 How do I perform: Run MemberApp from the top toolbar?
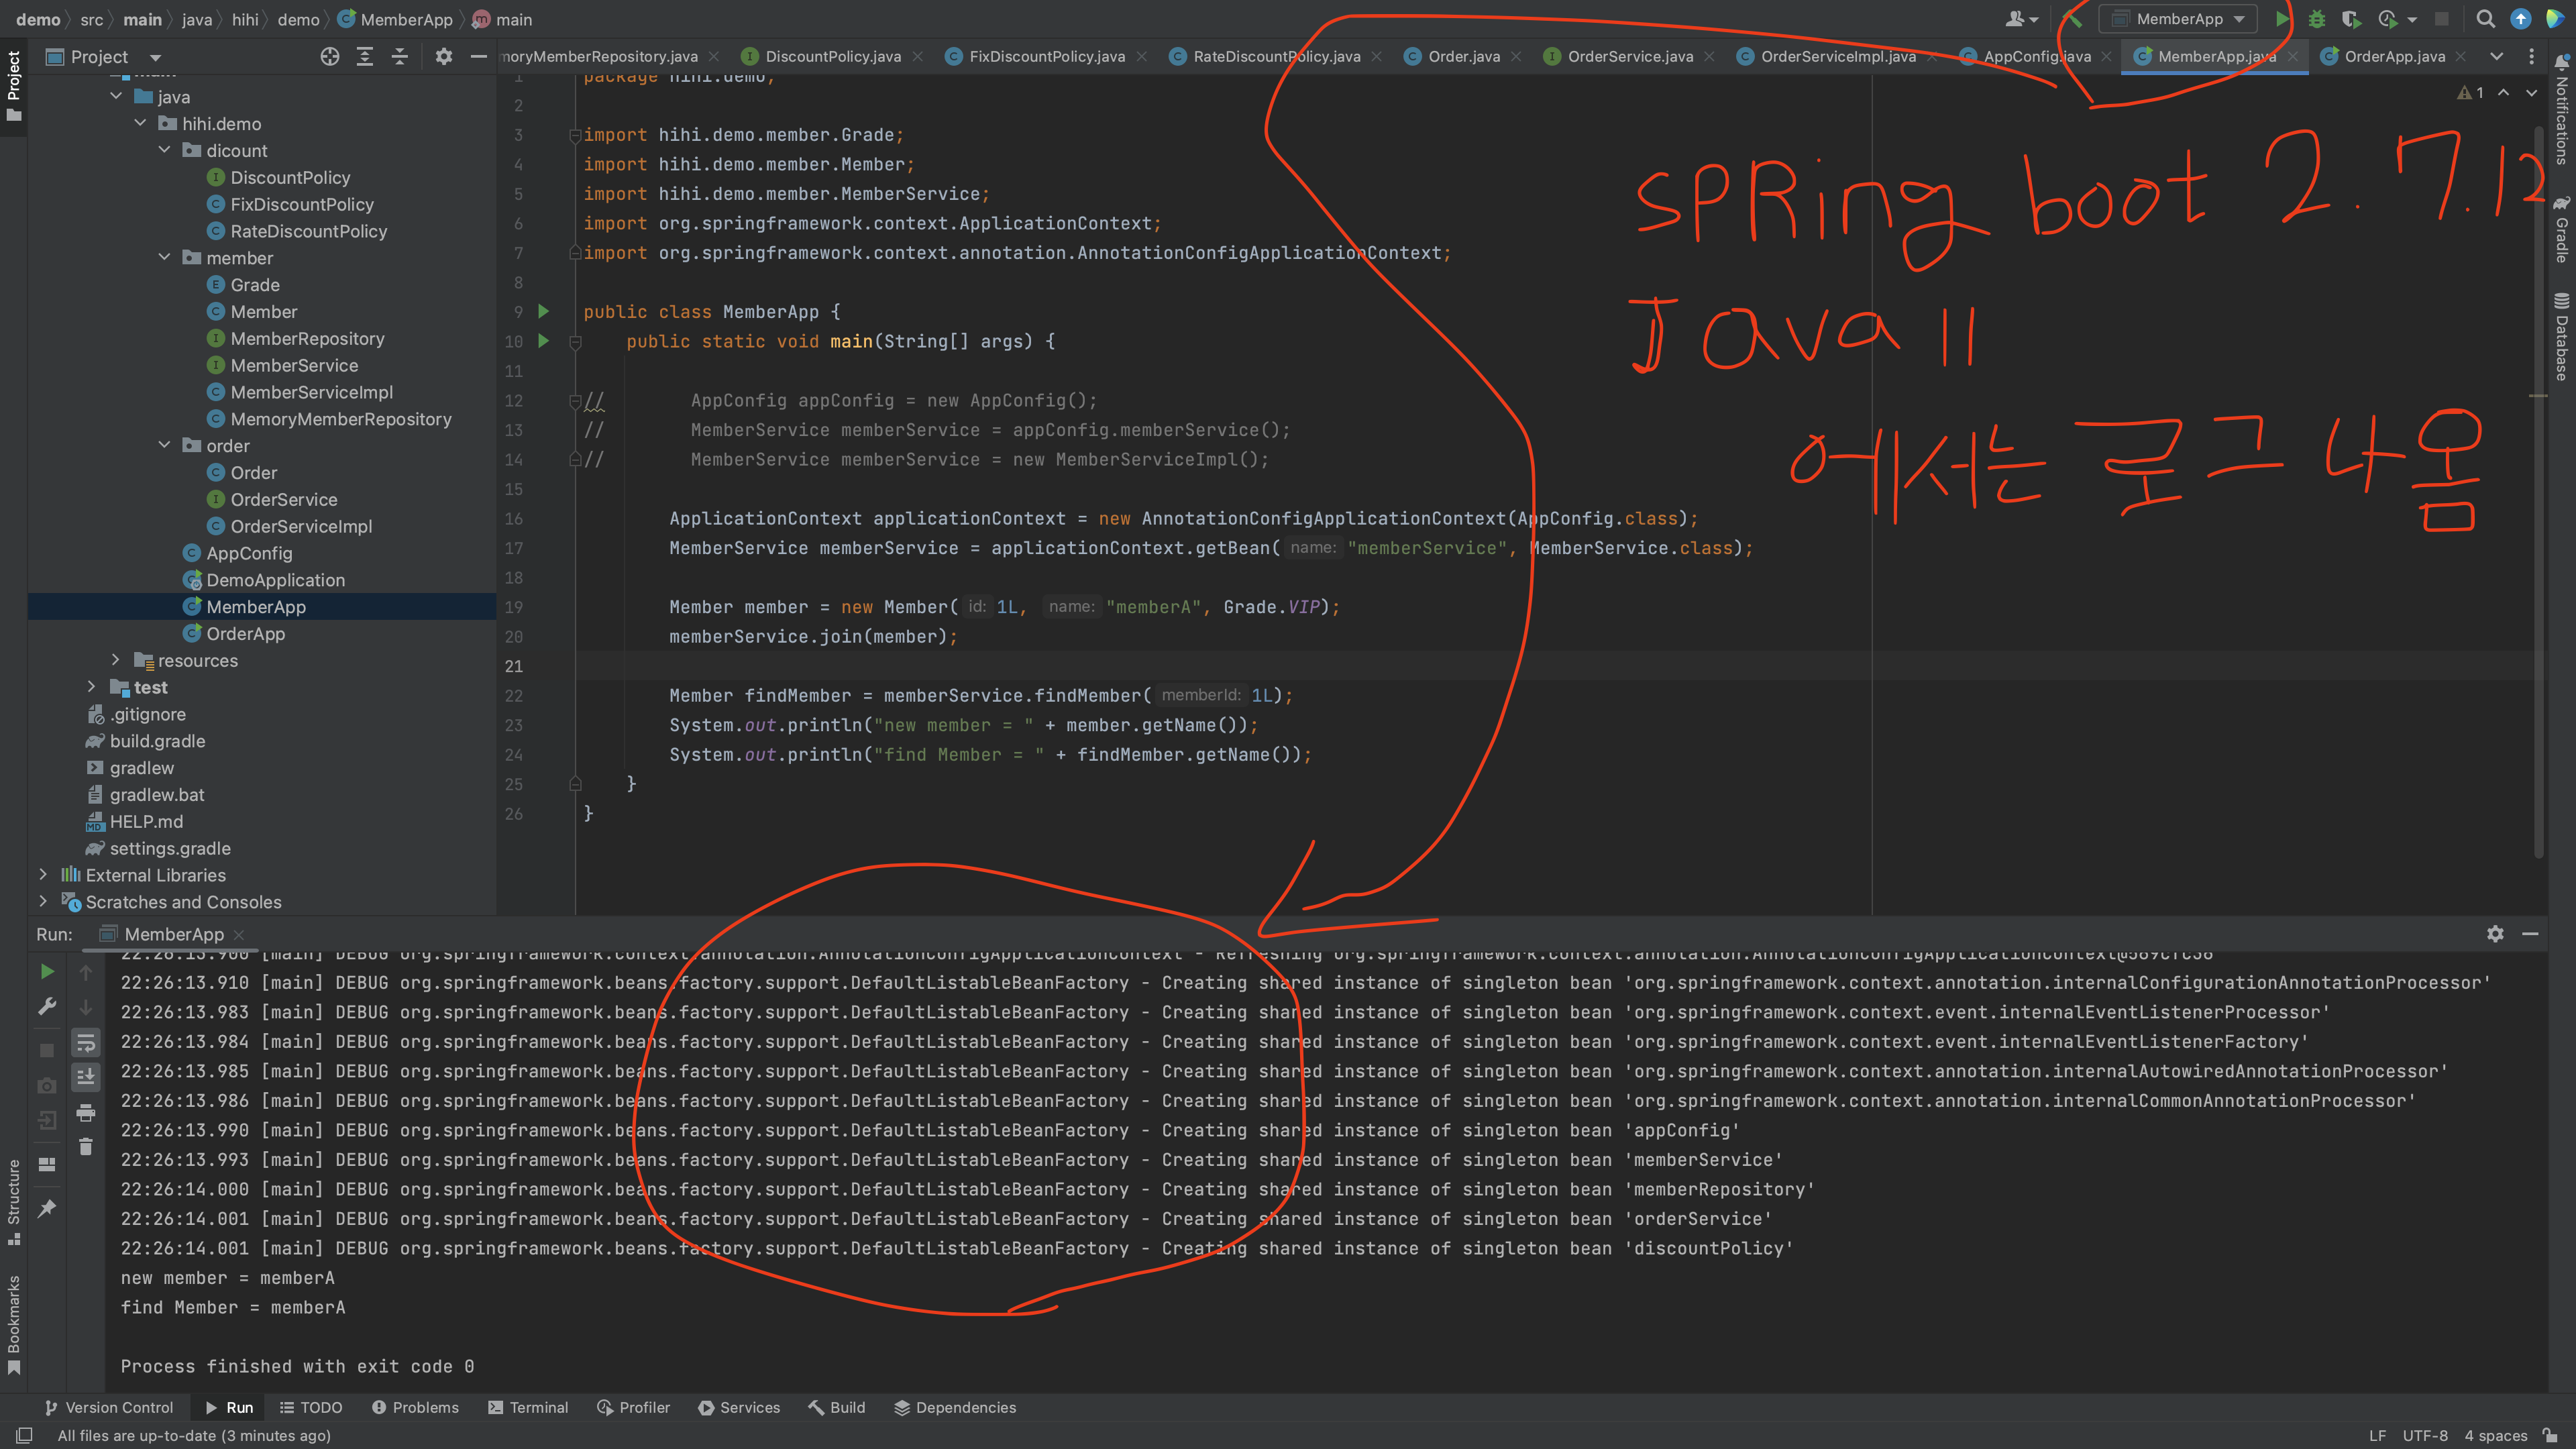point(2282,19)
